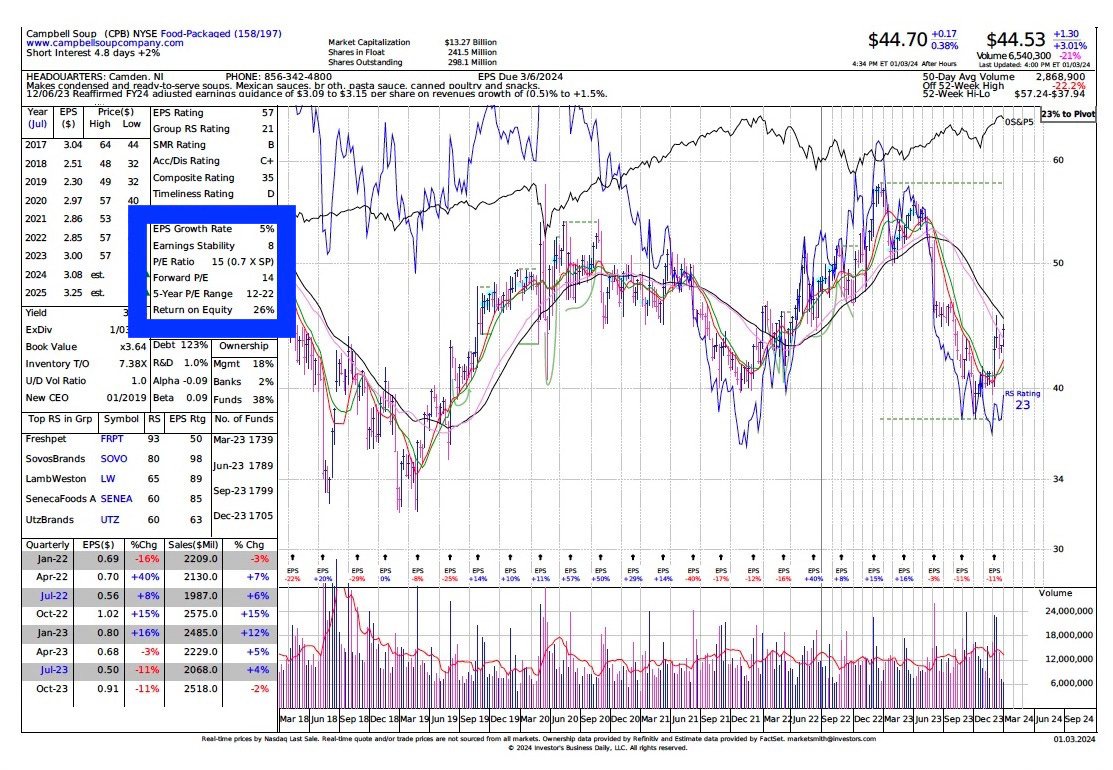The height and width of the screenshot is (770, 1113).
Task: Click the Apr-22 sales value 2130.0
Action: click(x=202, y=577)
